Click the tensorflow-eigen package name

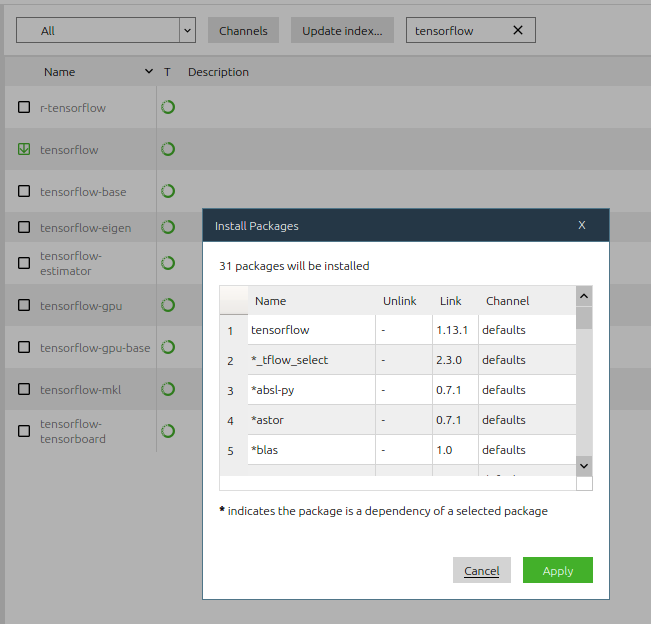[x=86, y=228]
